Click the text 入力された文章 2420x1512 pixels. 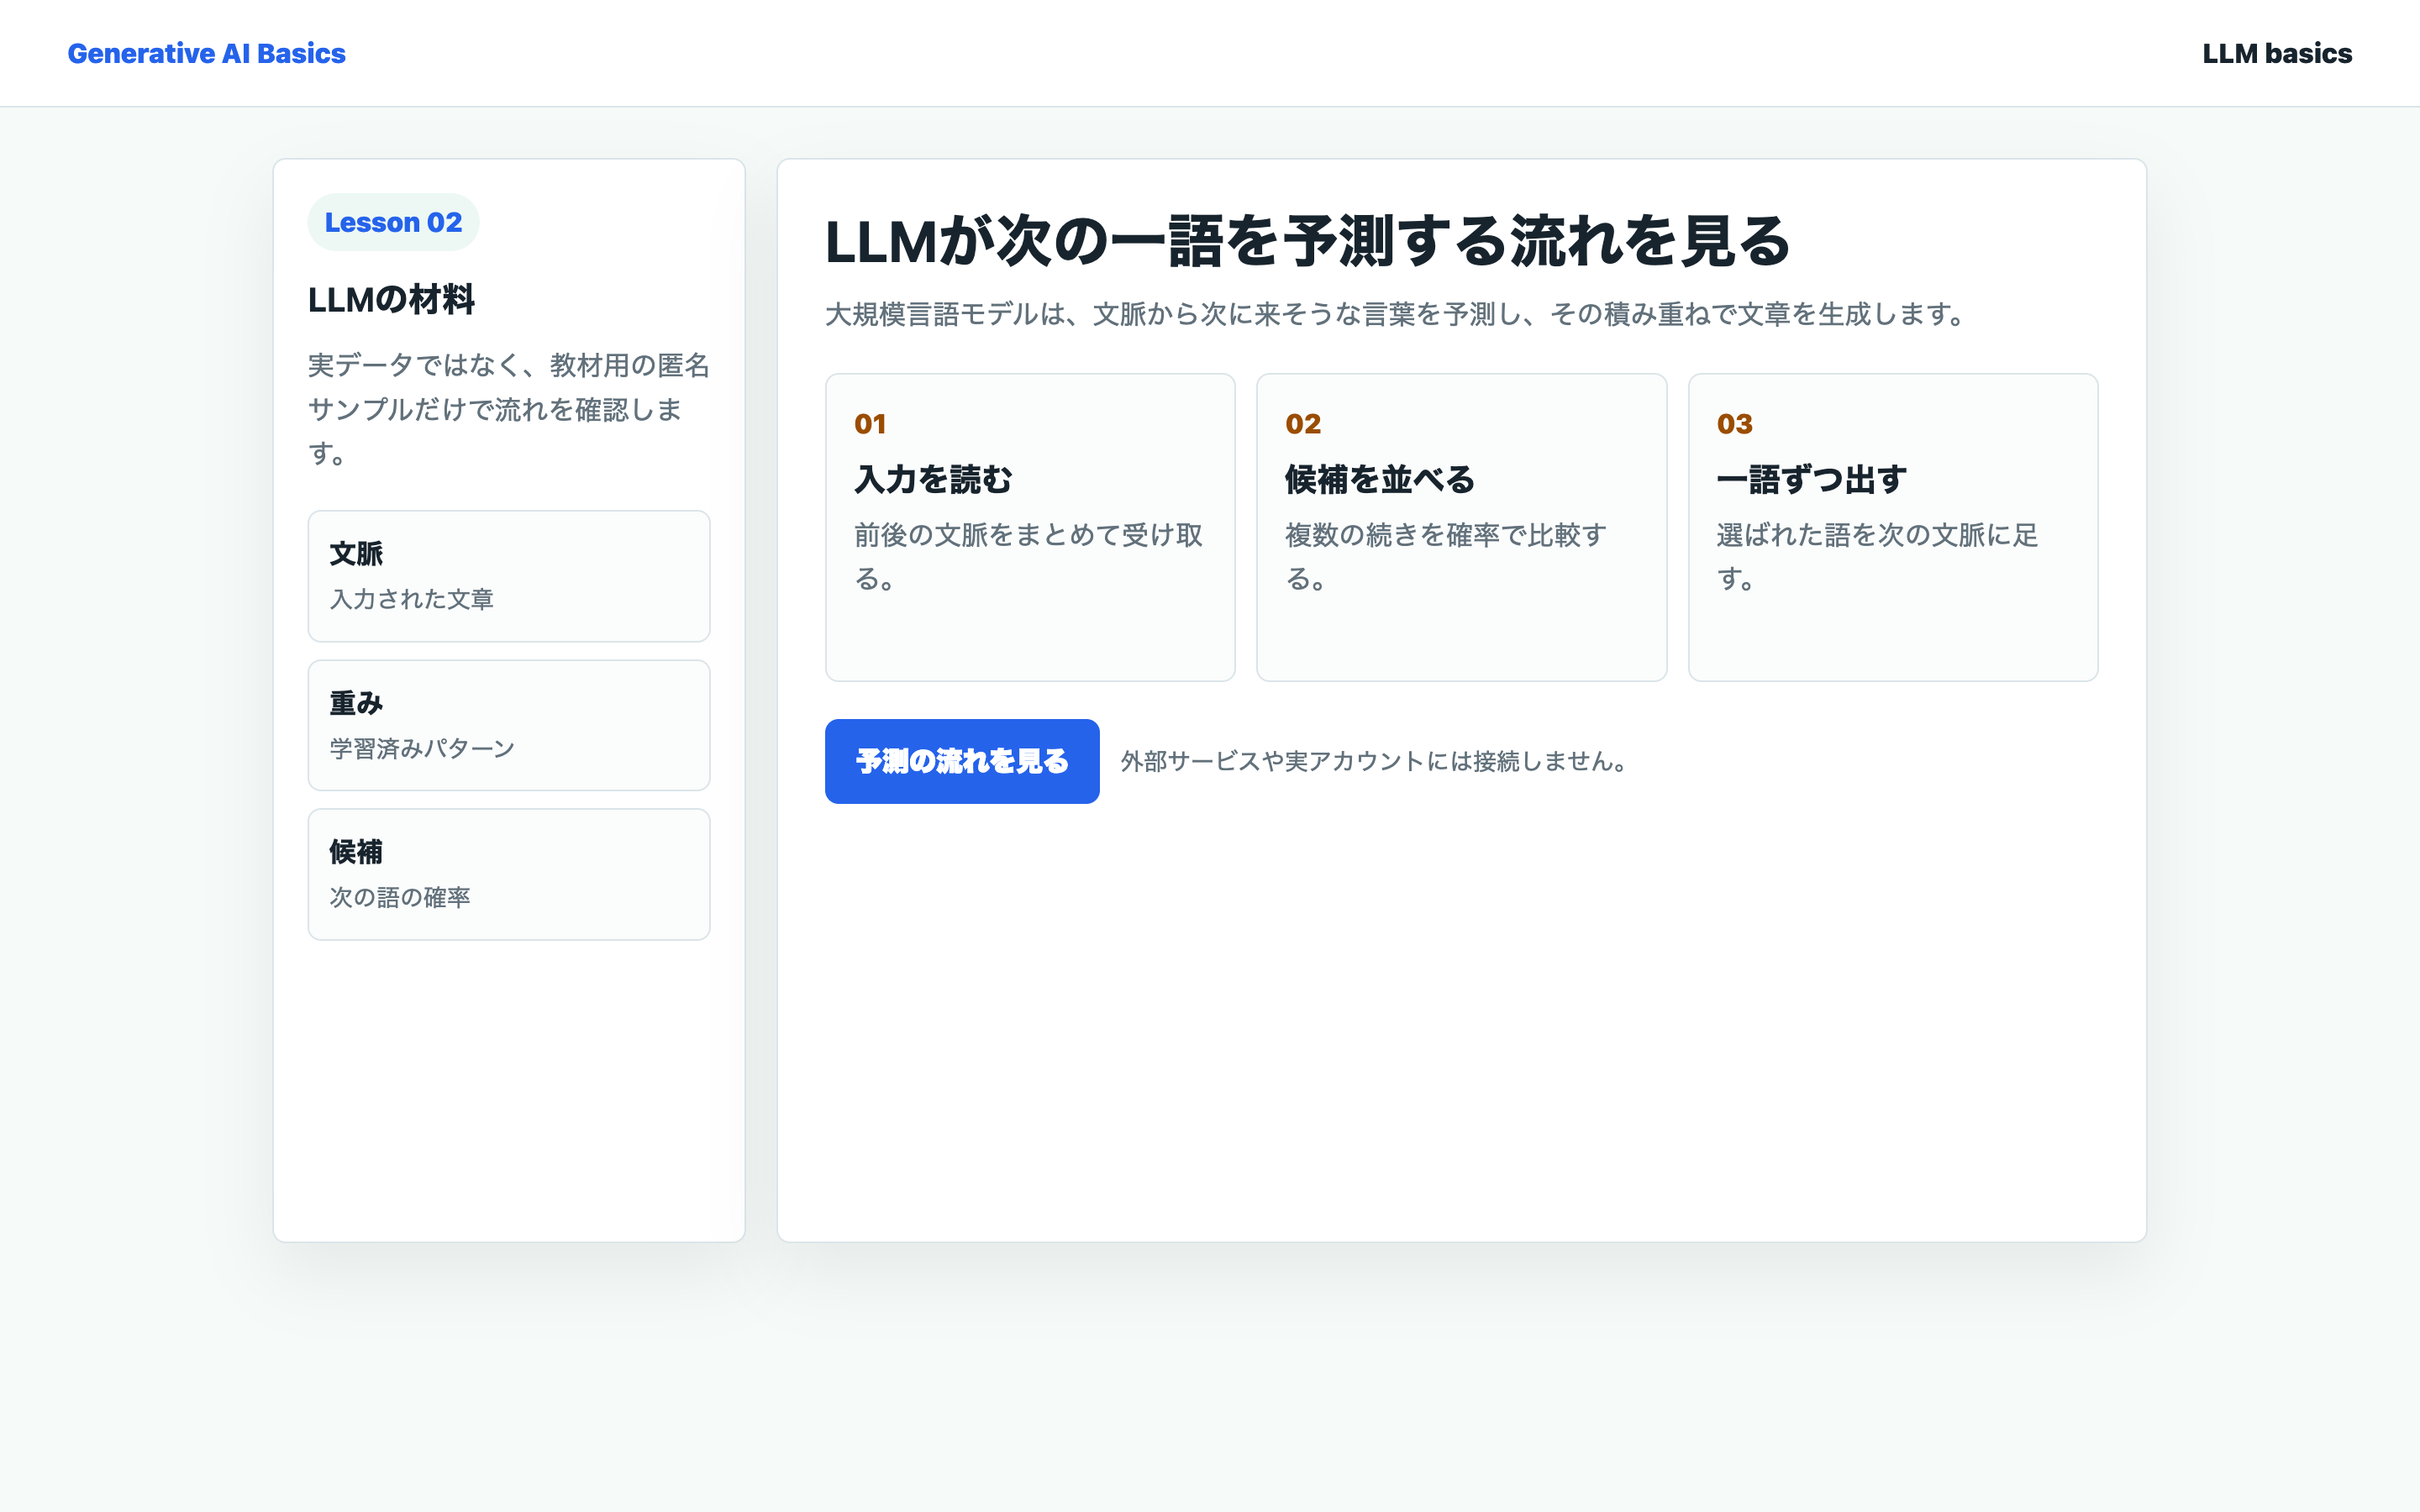(412, 599)
